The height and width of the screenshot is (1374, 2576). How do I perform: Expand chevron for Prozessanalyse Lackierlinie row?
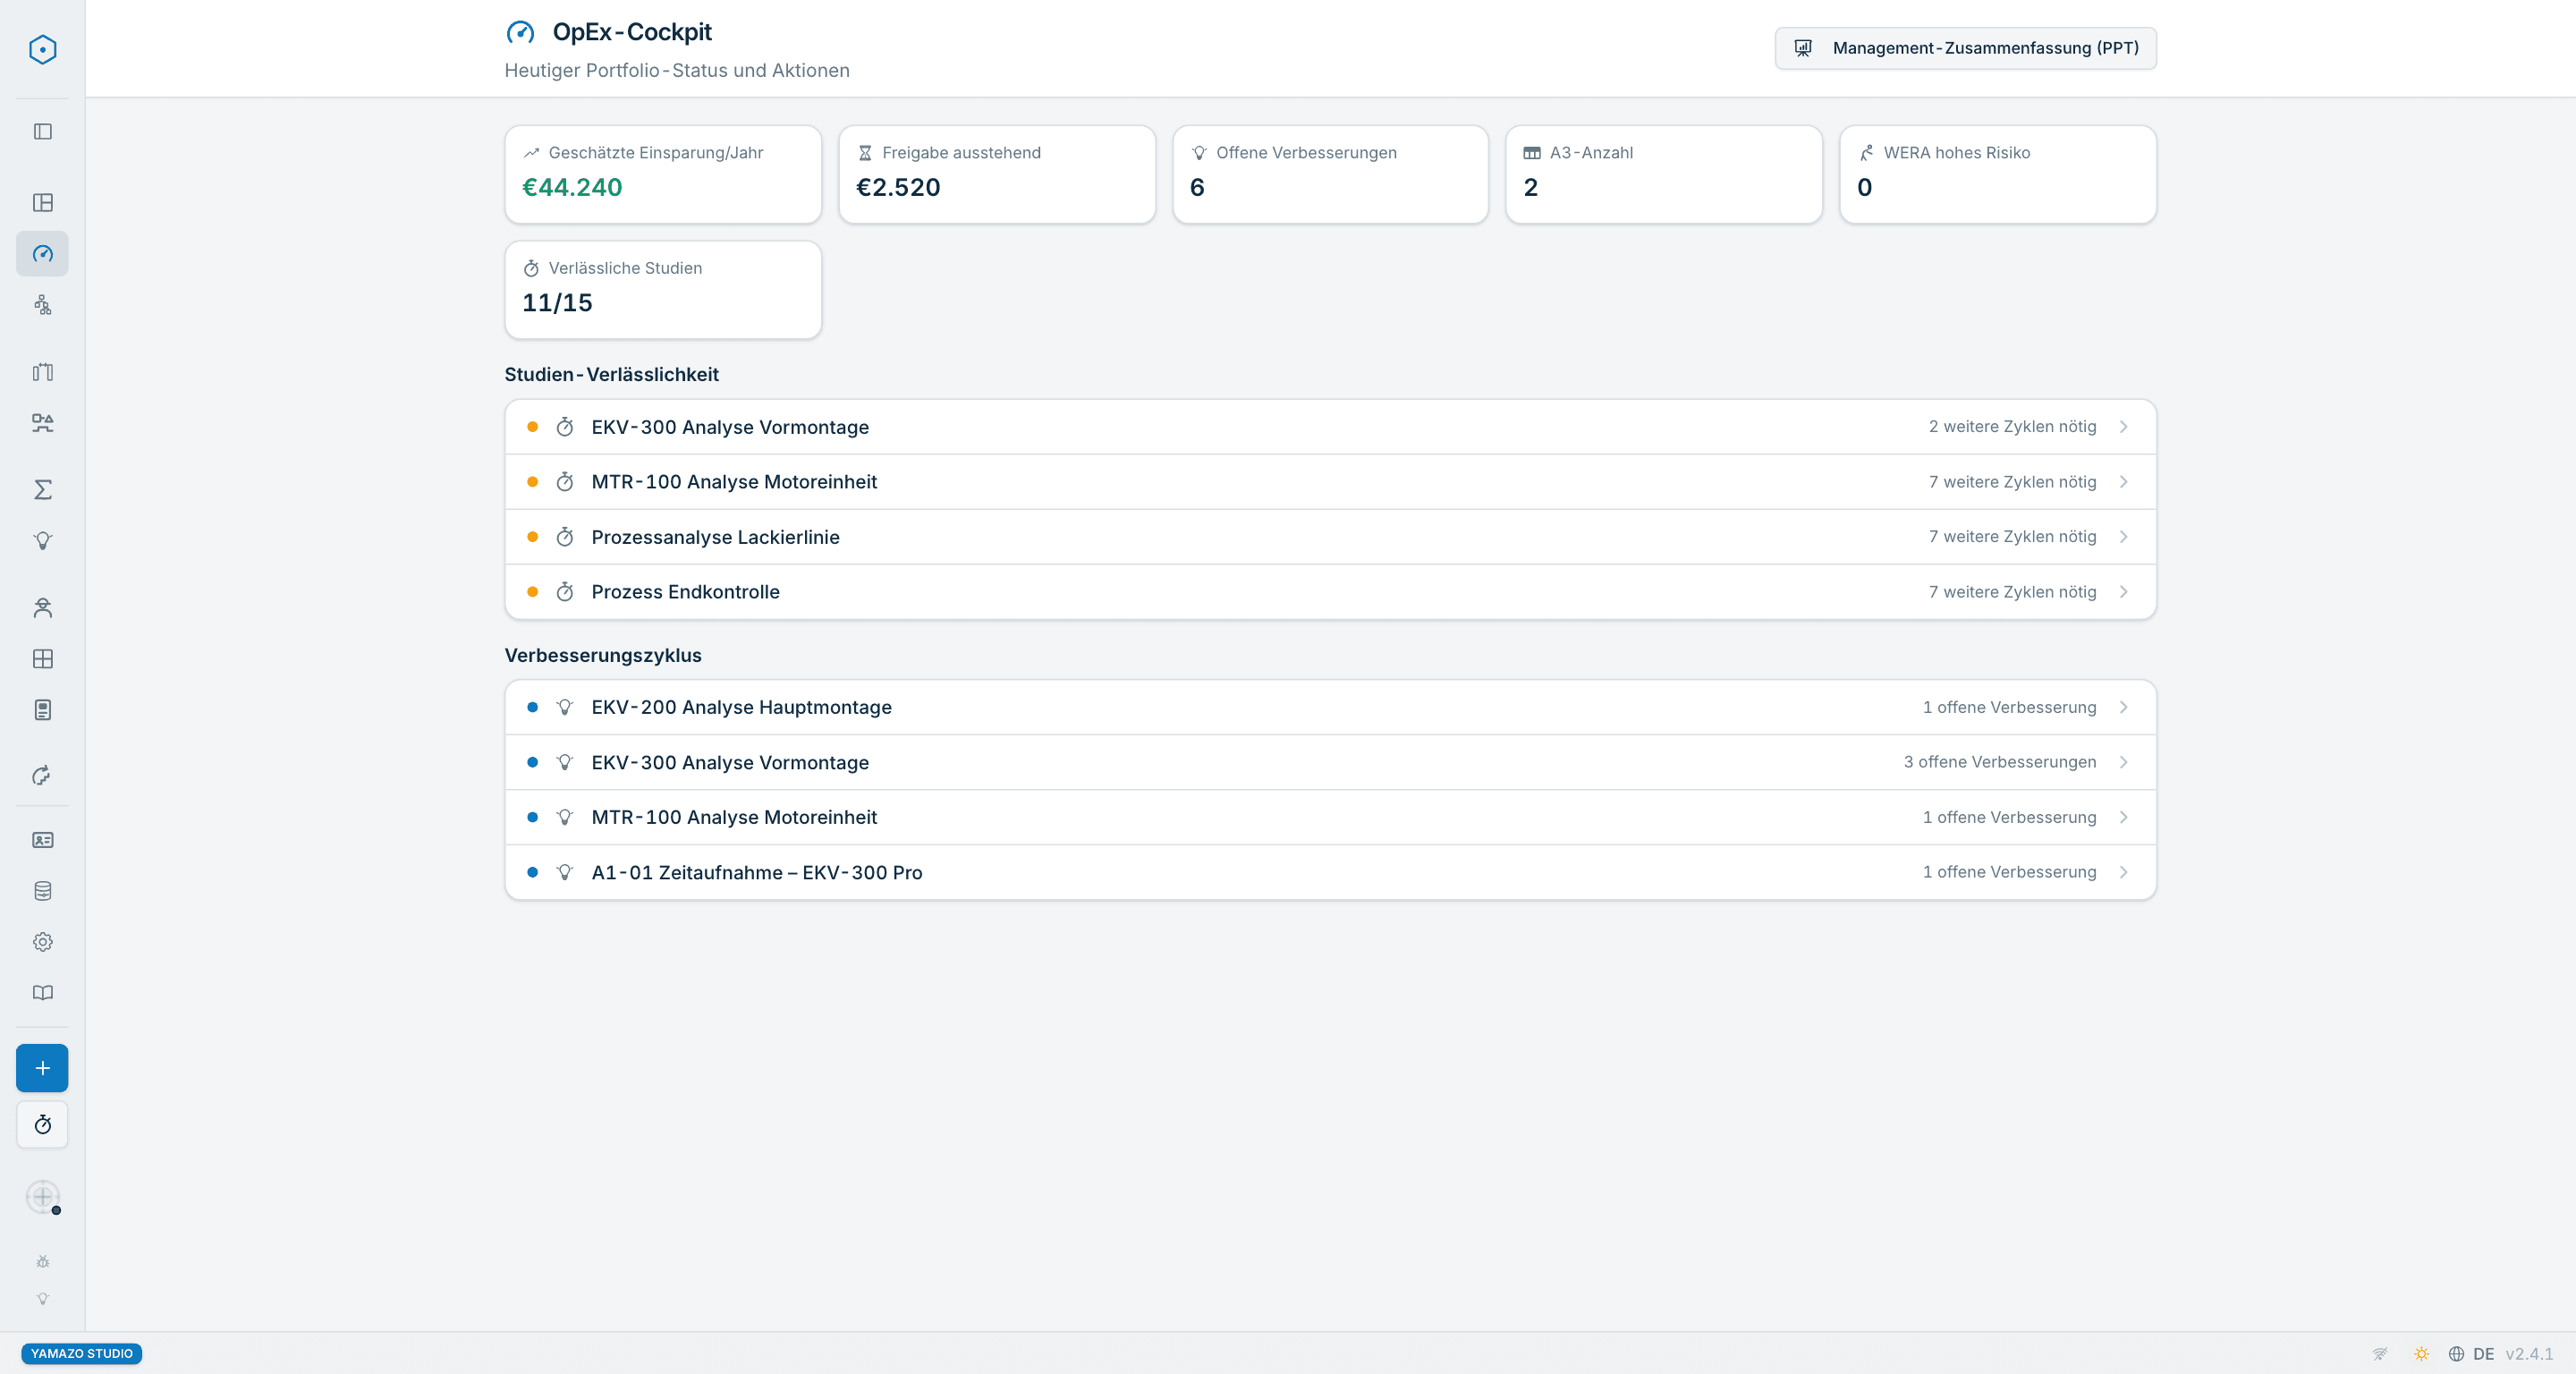[x=2124, y=537]
